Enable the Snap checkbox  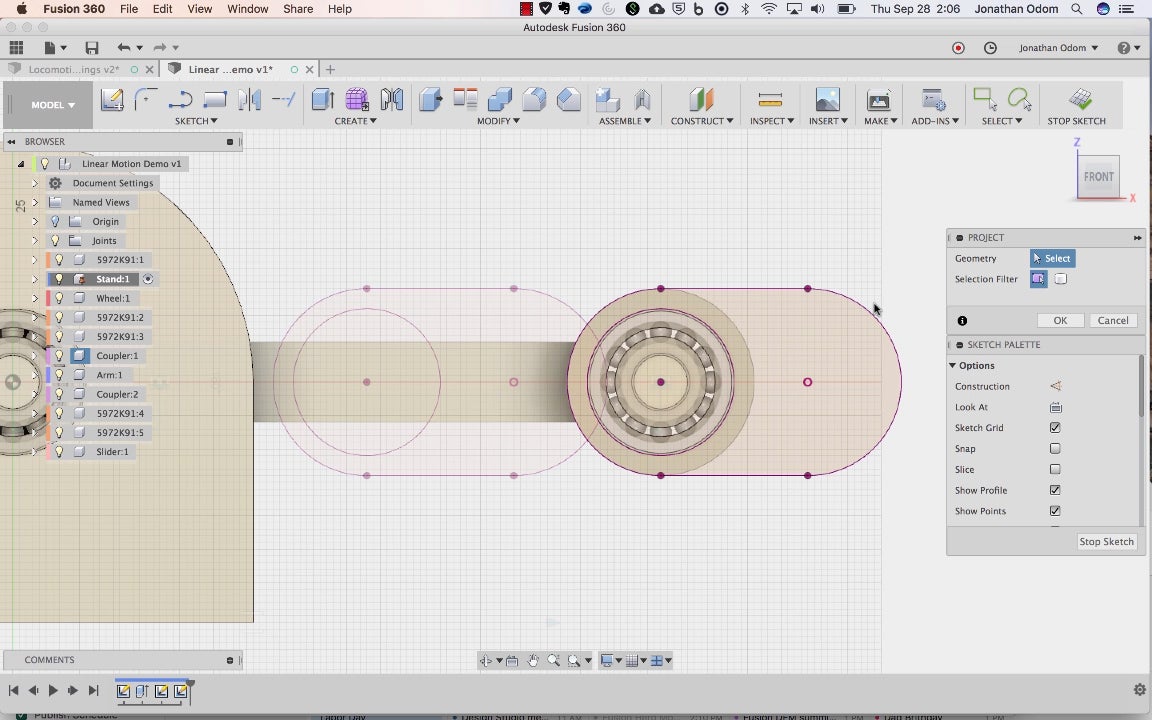[x=1055, y=449]
